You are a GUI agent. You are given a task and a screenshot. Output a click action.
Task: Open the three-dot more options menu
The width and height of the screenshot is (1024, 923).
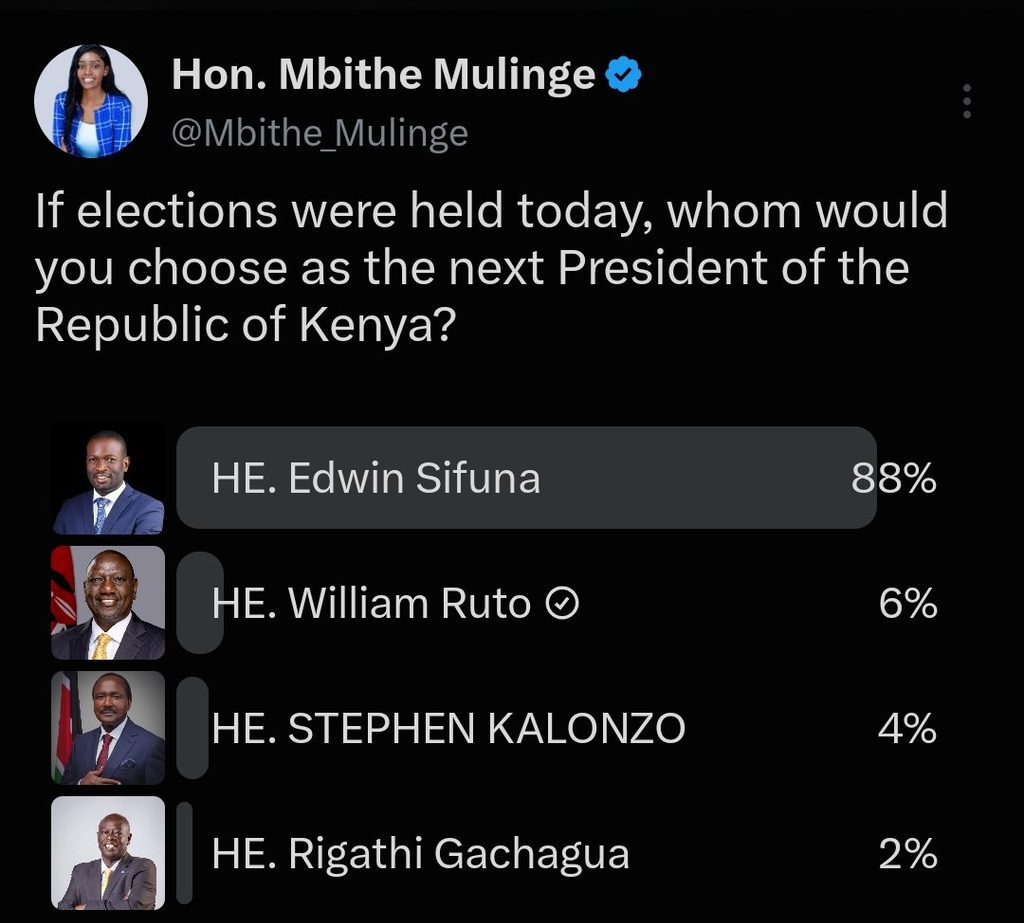tap(967, 101)
